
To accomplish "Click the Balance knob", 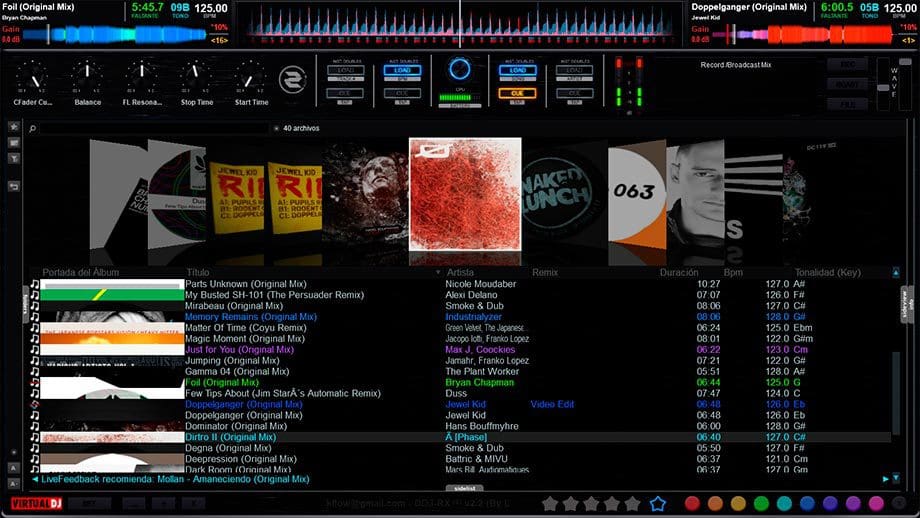I will click(87, 76).
